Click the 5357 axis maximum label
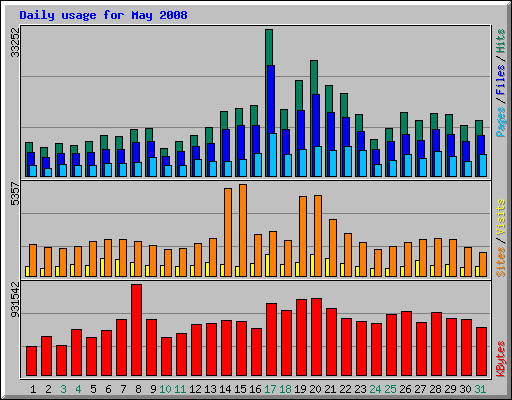The width and height of the screenshot is (512, 400). pyautogui.click(x=15, y=194)
